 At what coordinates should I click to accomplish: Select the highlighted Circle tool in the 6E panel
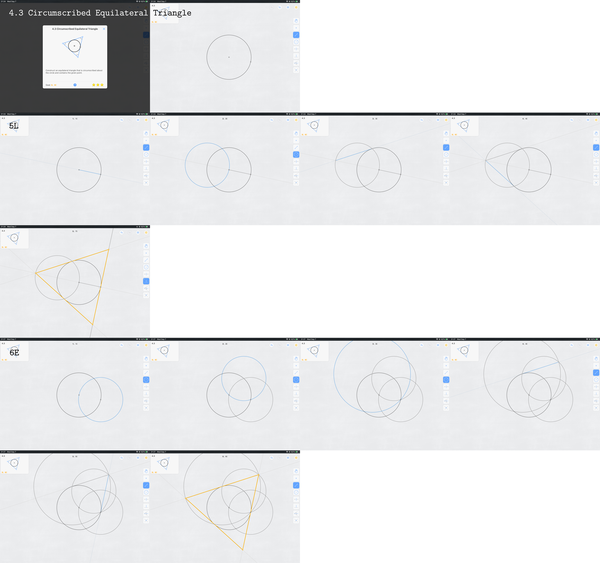[146, 380]
